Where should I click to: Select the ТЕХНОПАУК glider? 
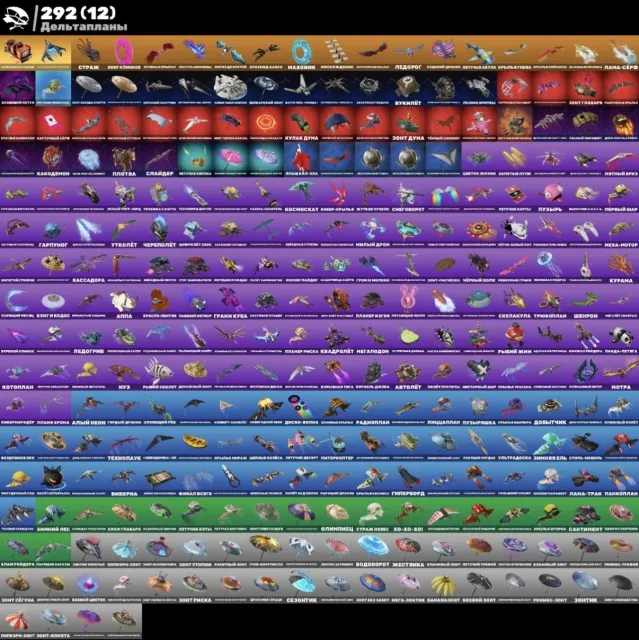pos(124,444)
